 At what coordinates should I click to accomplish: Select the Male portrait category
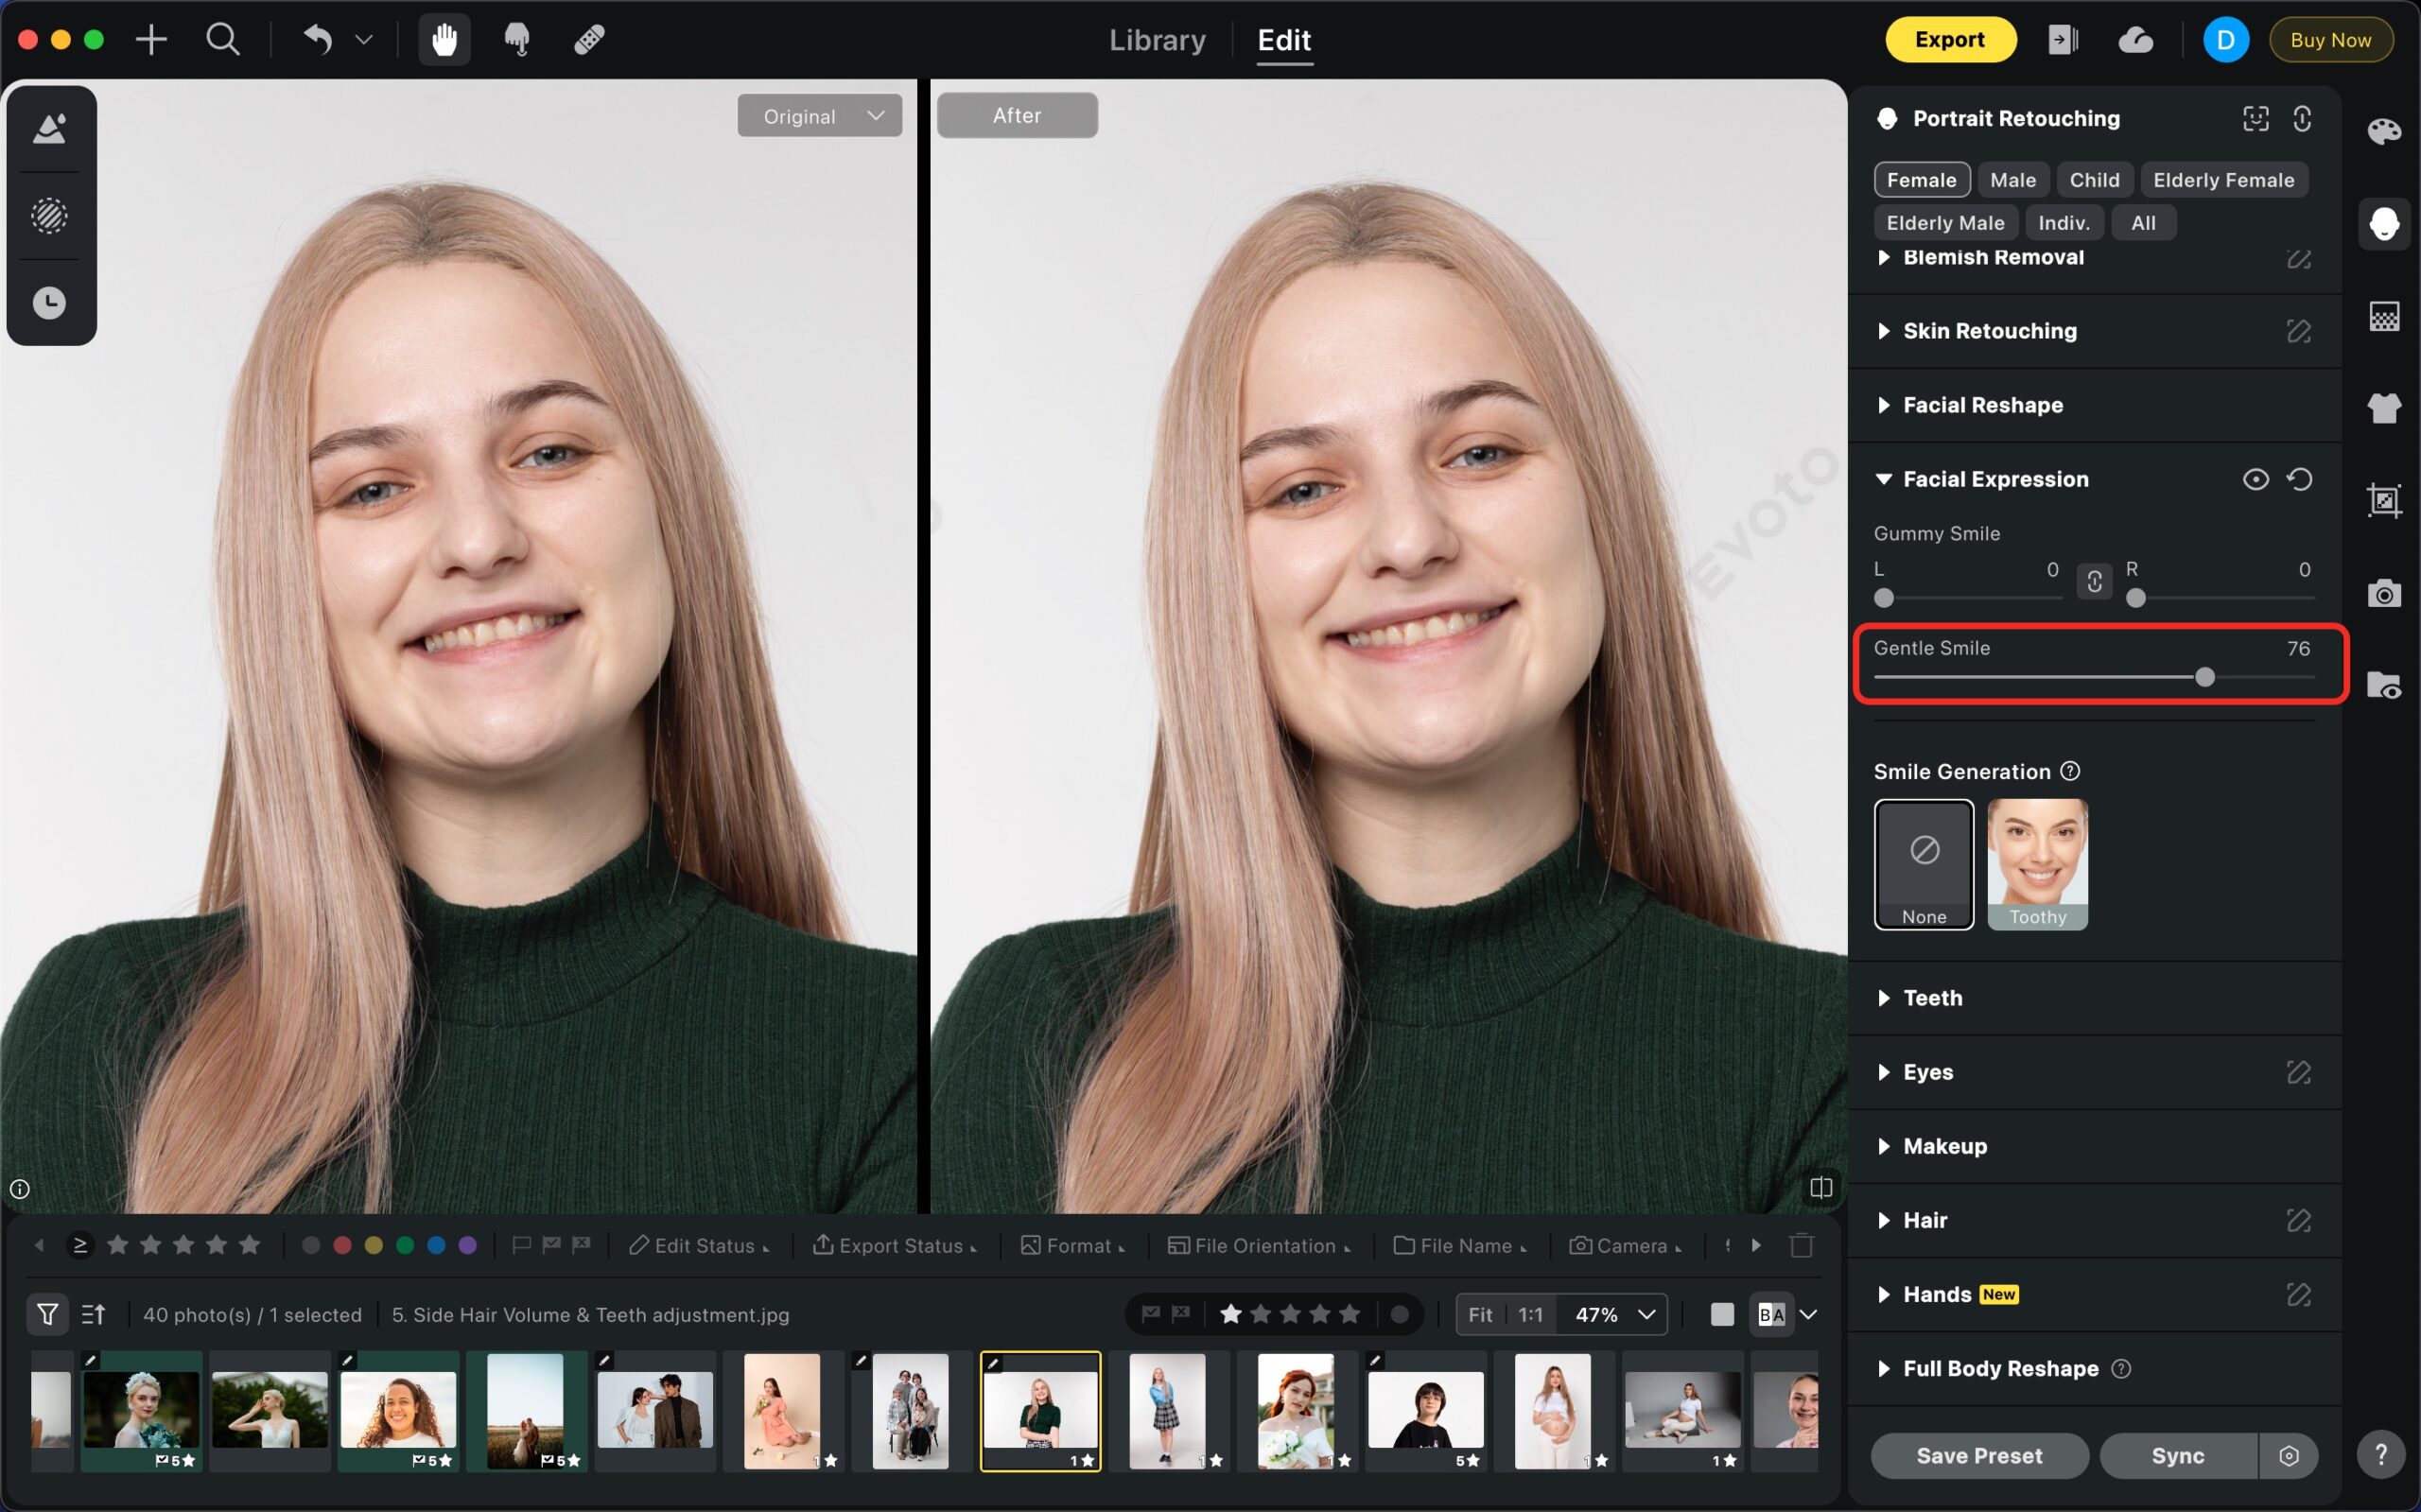(2012, 180)
